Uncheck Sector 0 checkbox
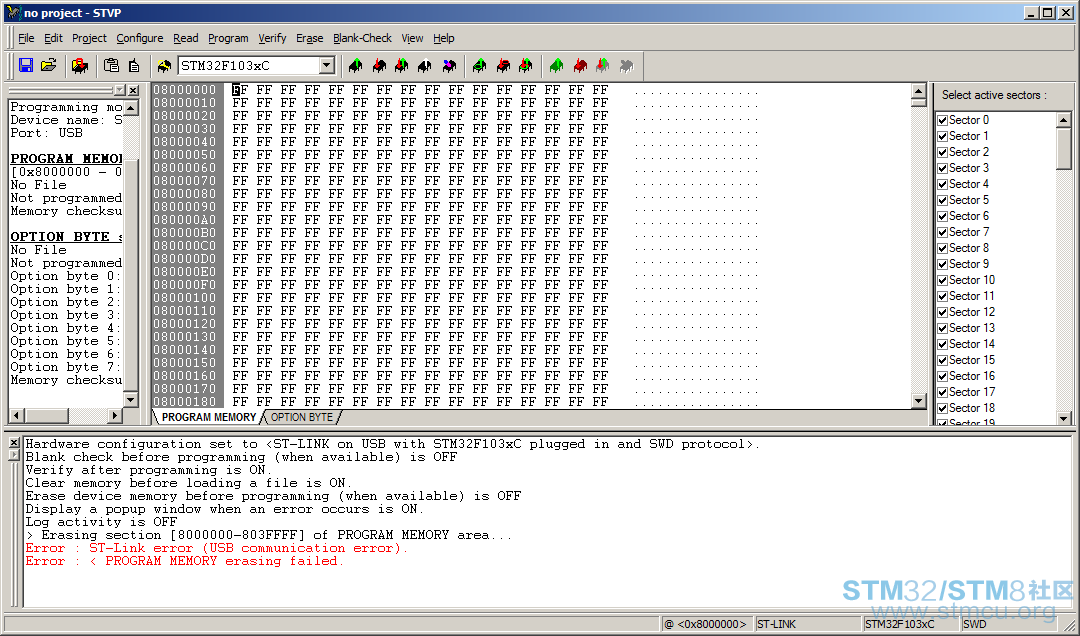 pos(943,120)
